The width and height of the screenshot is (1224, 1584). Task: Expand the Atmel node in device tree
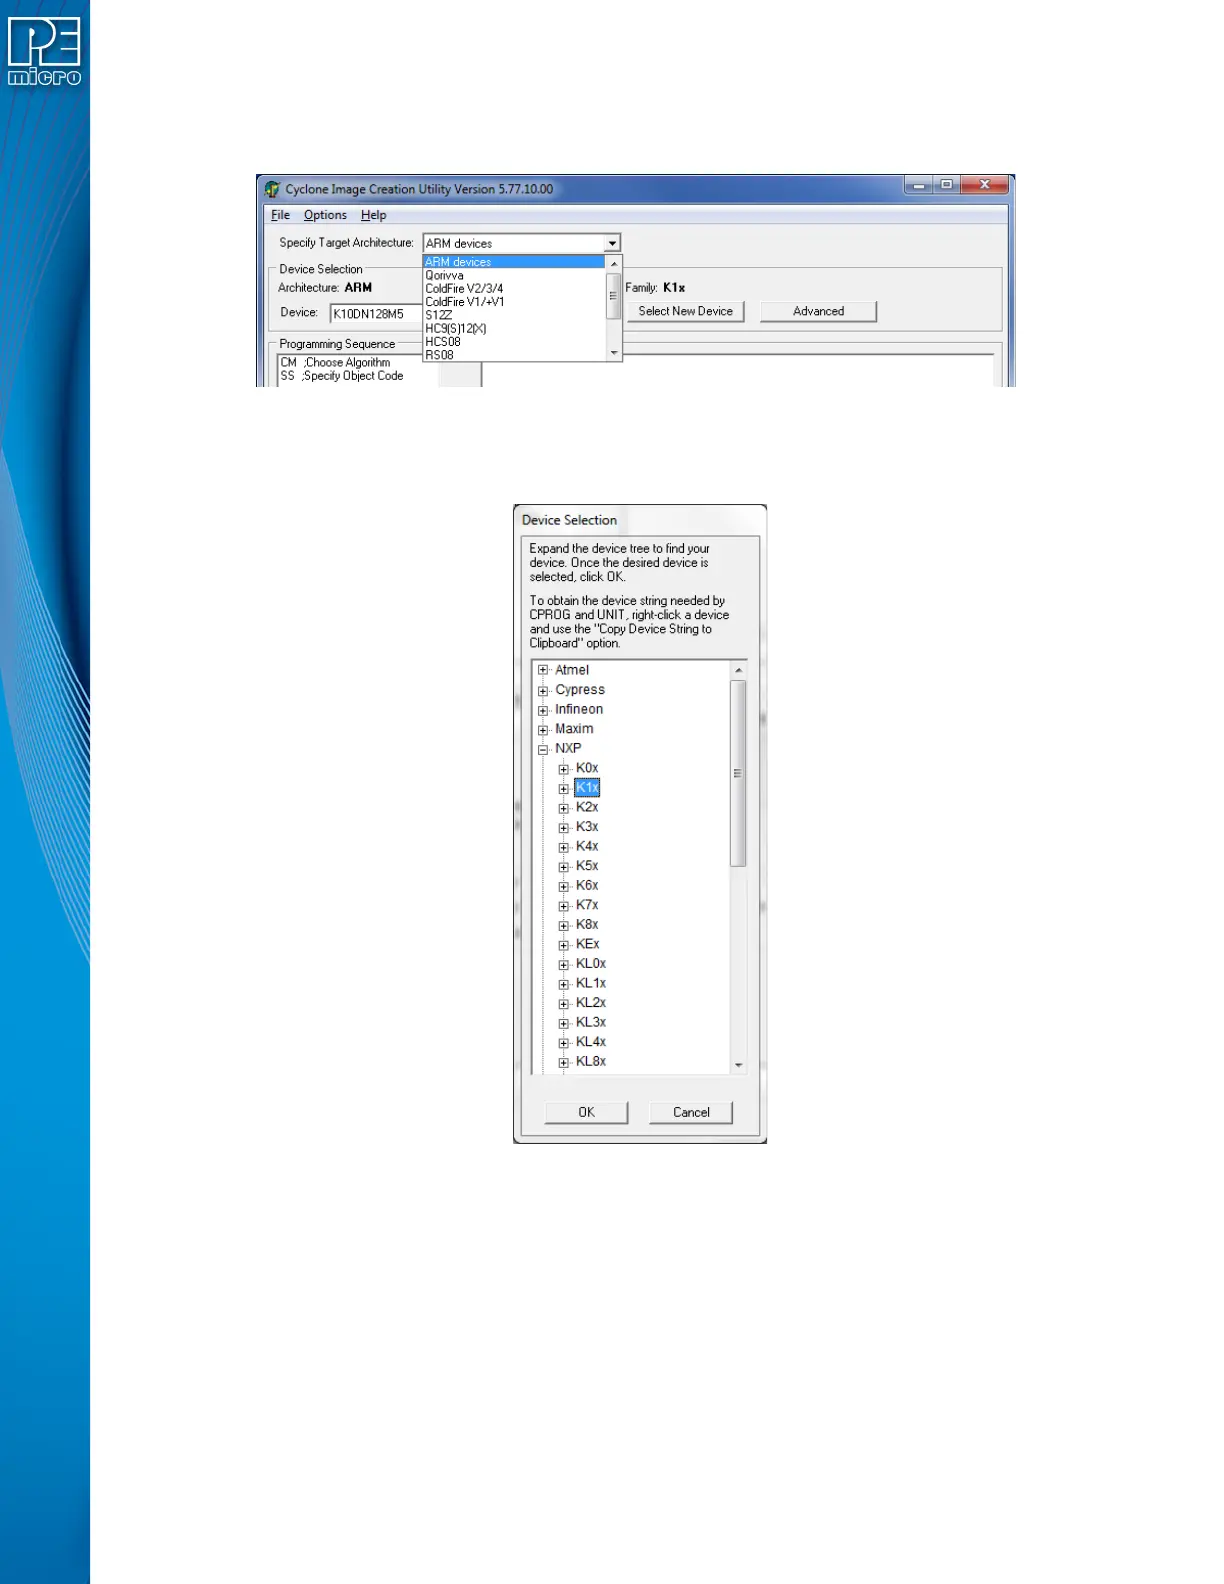click(543, 670)
